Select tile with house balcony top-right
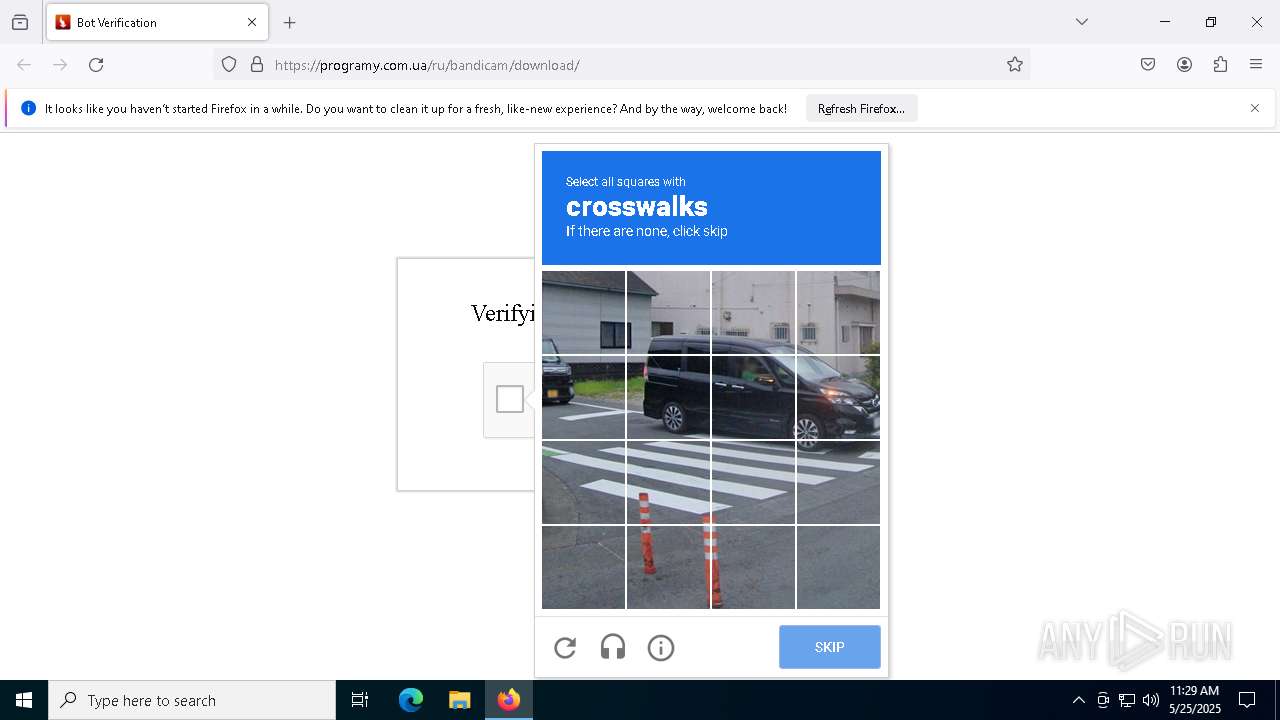Viewport: 1280px width, 720px height. (838, 312)
